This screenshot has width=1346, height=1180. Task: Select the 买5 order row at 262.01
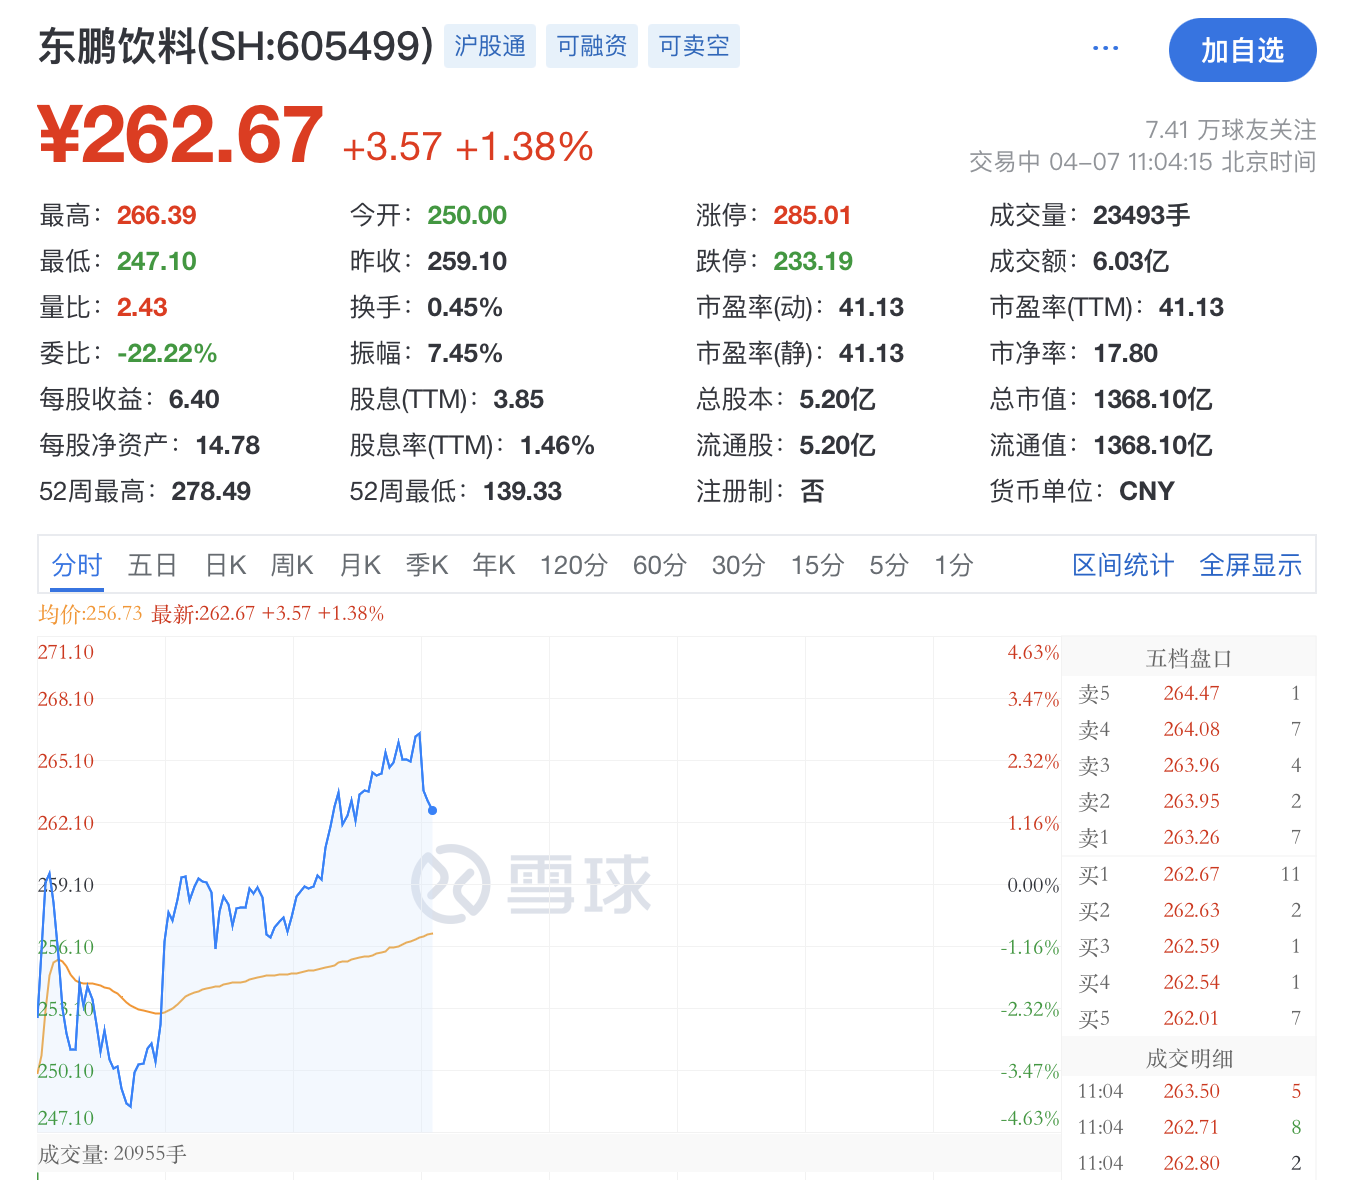point(1189,1018)
